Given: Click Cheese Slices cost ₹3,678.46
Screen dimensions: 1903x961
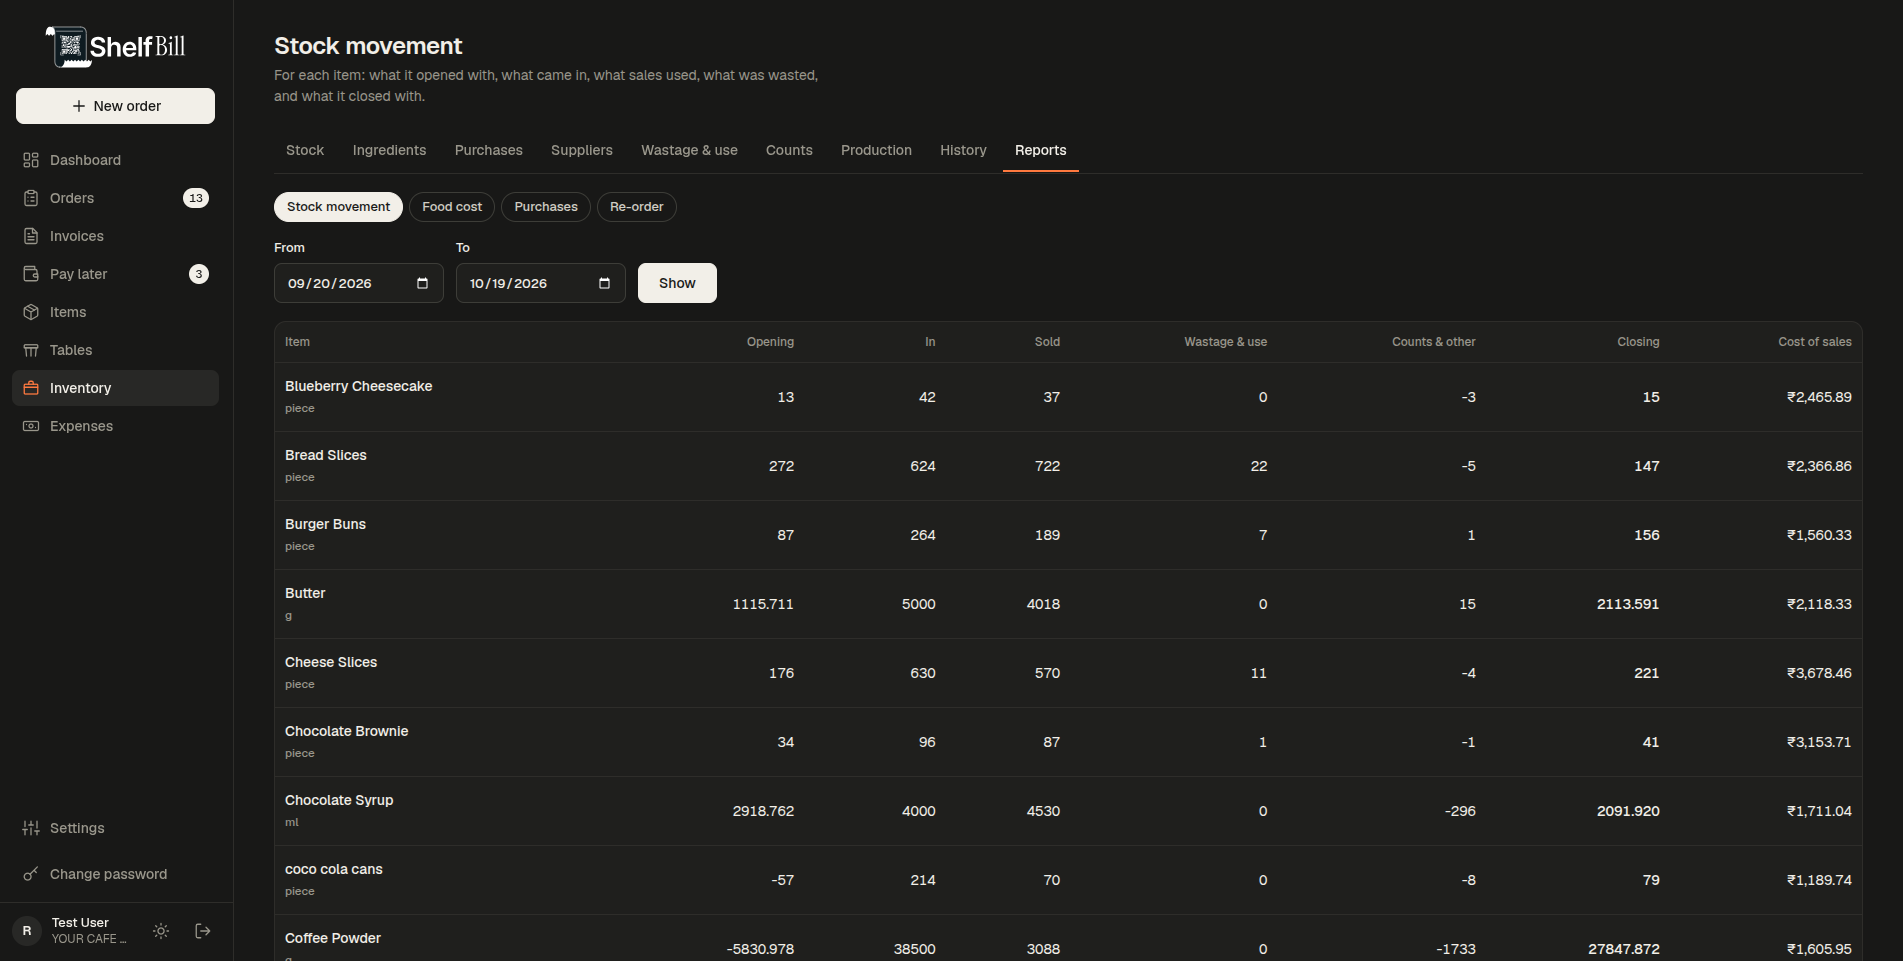Looking at the screenshot, I should coord(1819,673).
